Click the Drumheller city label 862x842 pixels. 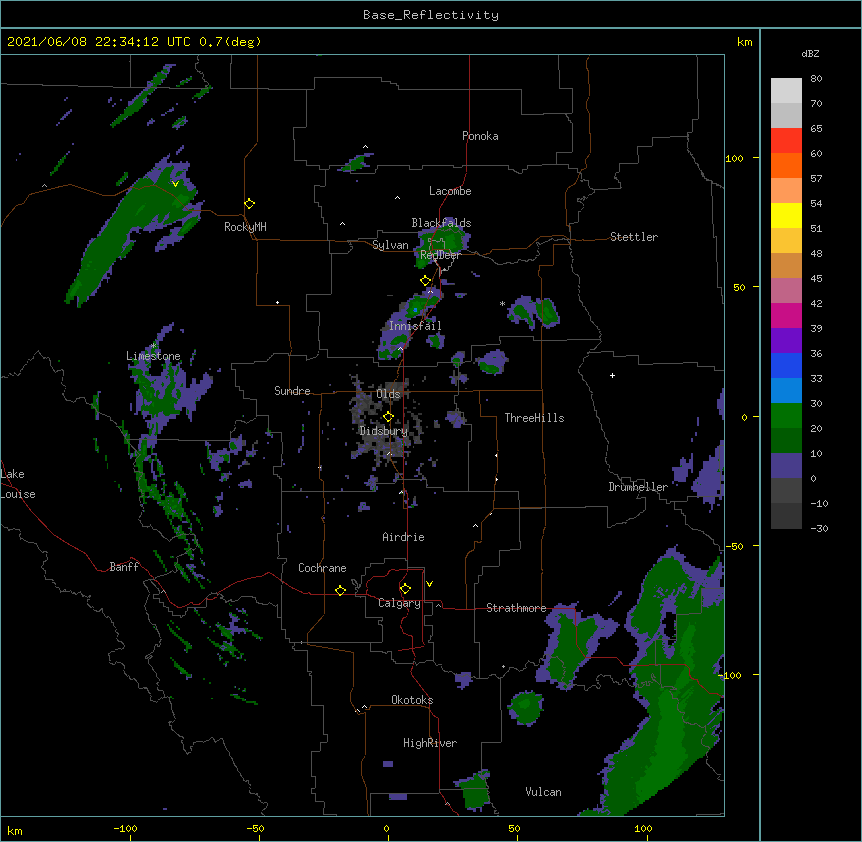638,487
